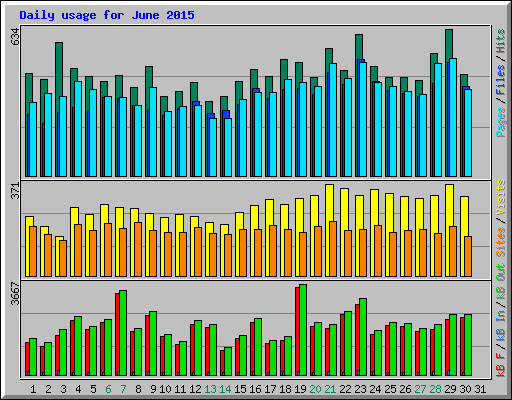Click day 16 on the x-axis
512x400 pixels.
click(x=255, y=389)
